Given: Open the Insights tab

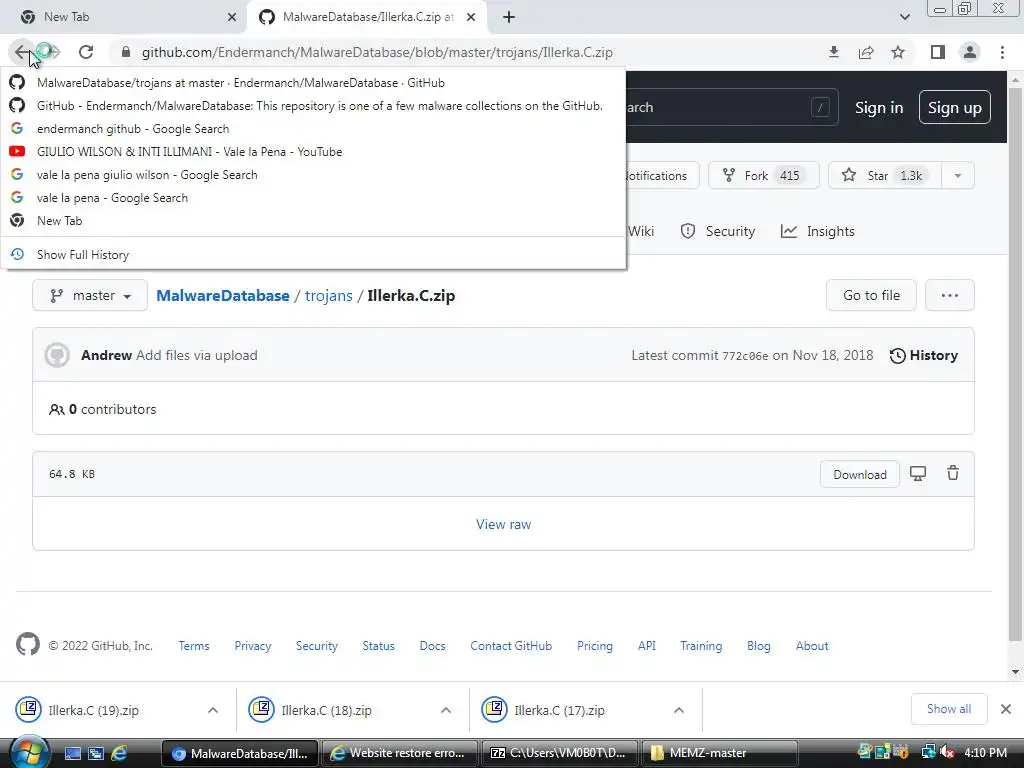Looking at the screenshot, I should click(818, 231).
